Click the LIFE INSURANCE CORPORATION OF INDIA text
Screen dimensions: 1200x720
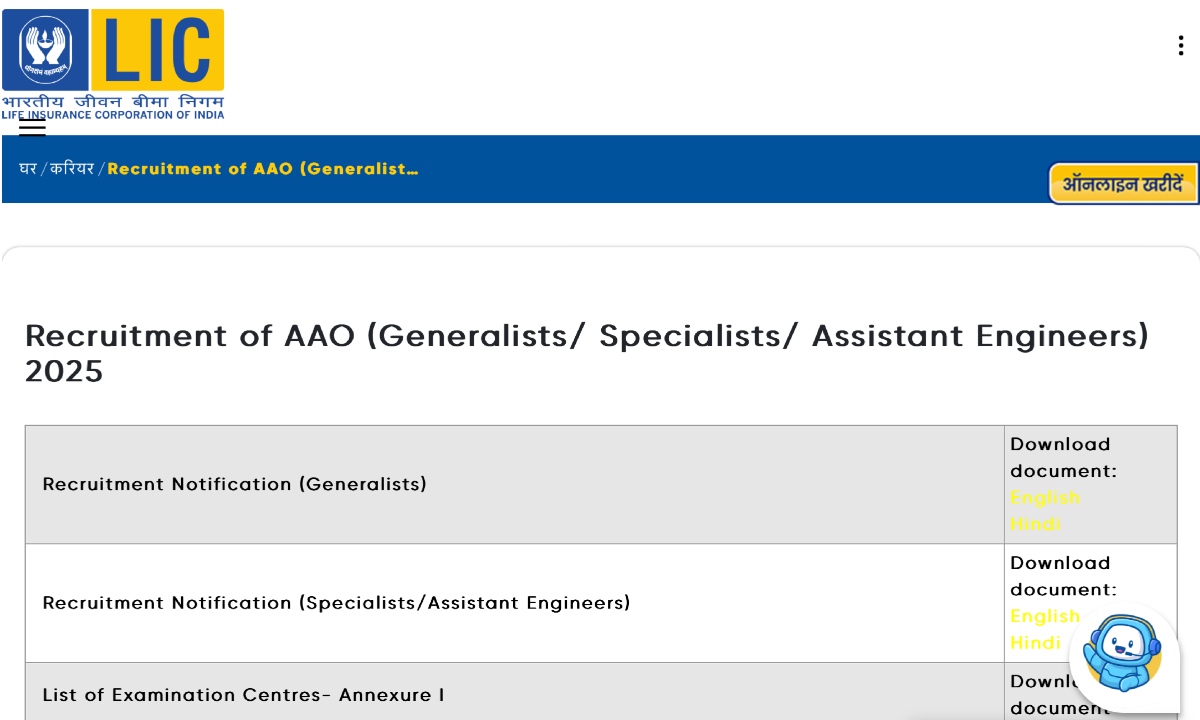[x=112, y=114]
